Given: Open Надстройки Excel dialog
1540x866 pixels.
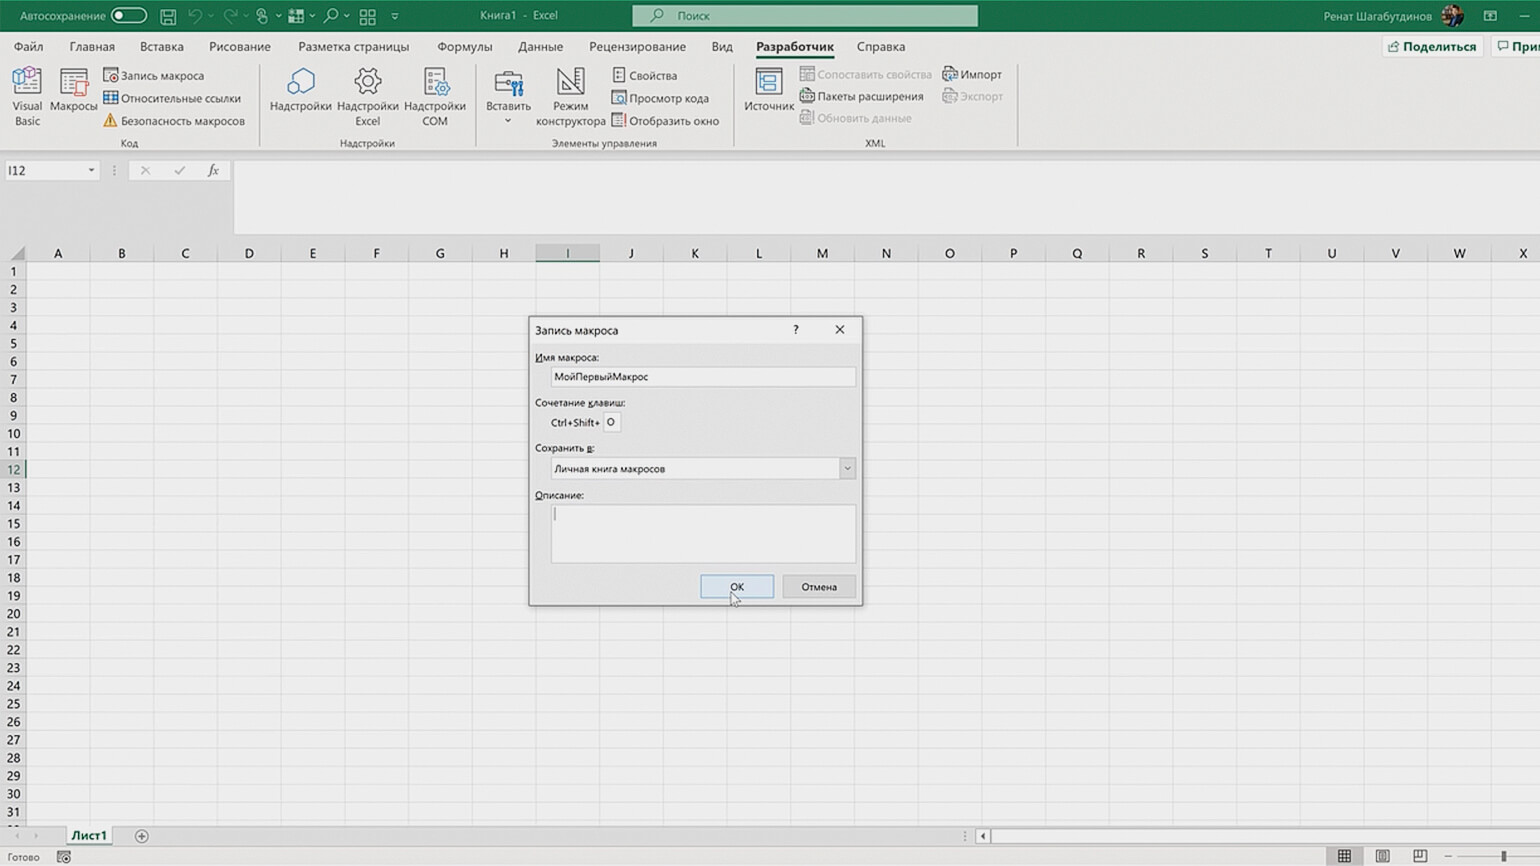Looking at the screenshot, I should pos(367,97).
